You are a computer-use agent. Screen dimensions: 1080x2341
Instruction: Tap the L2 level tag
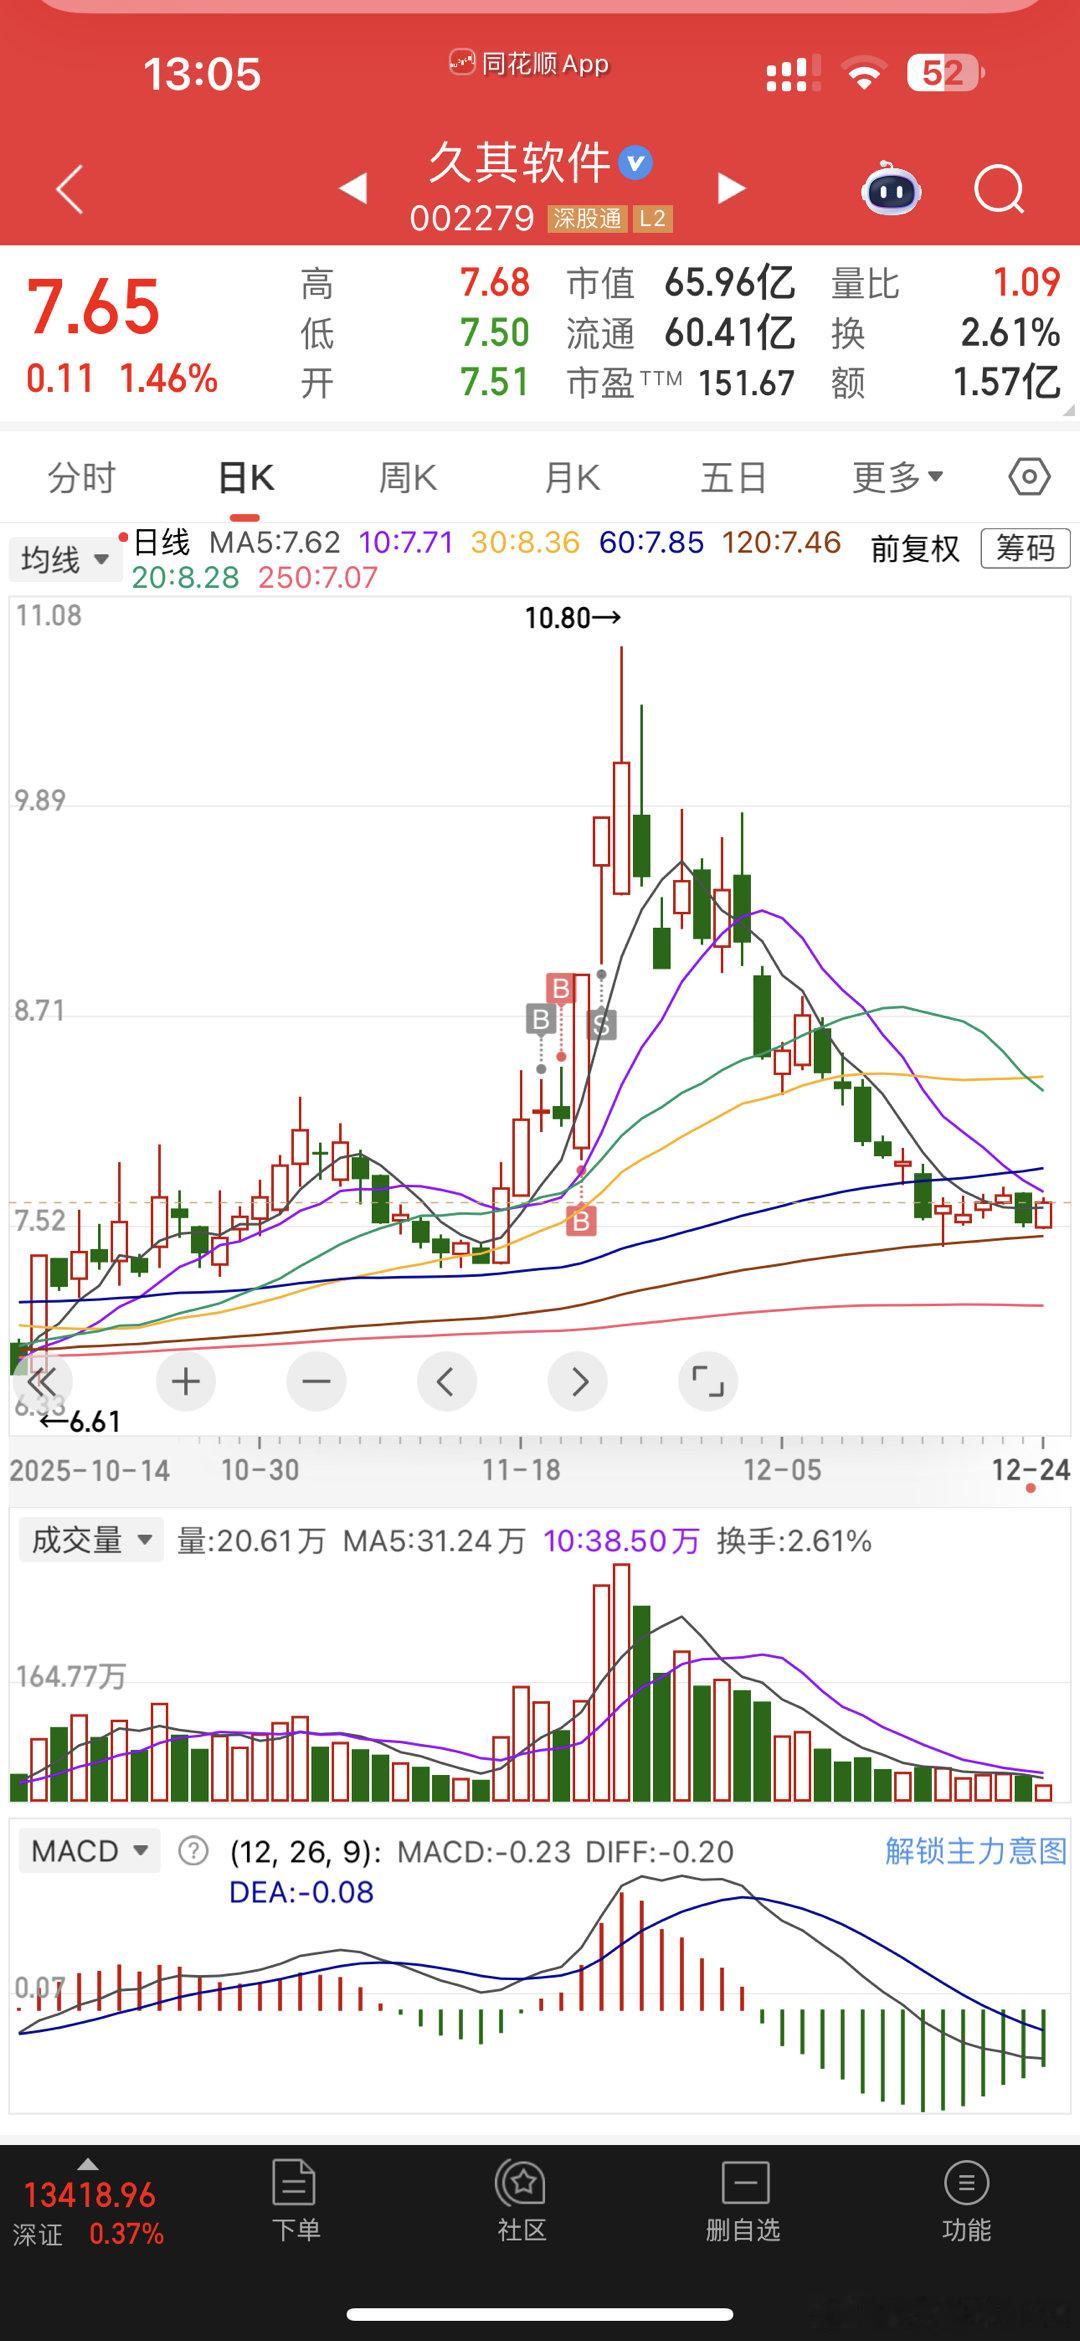click(x=652, y=218)
